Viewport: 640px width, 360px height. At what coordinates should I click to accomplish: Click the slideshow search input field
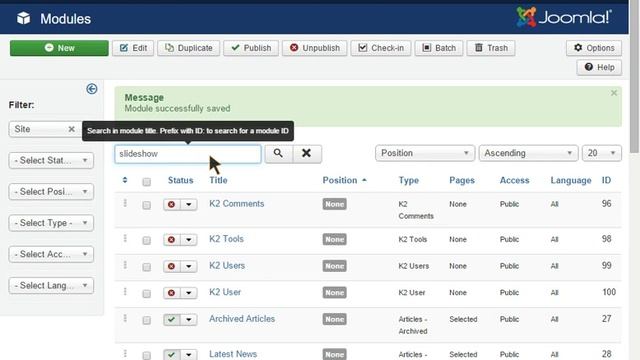coord(188,154)
